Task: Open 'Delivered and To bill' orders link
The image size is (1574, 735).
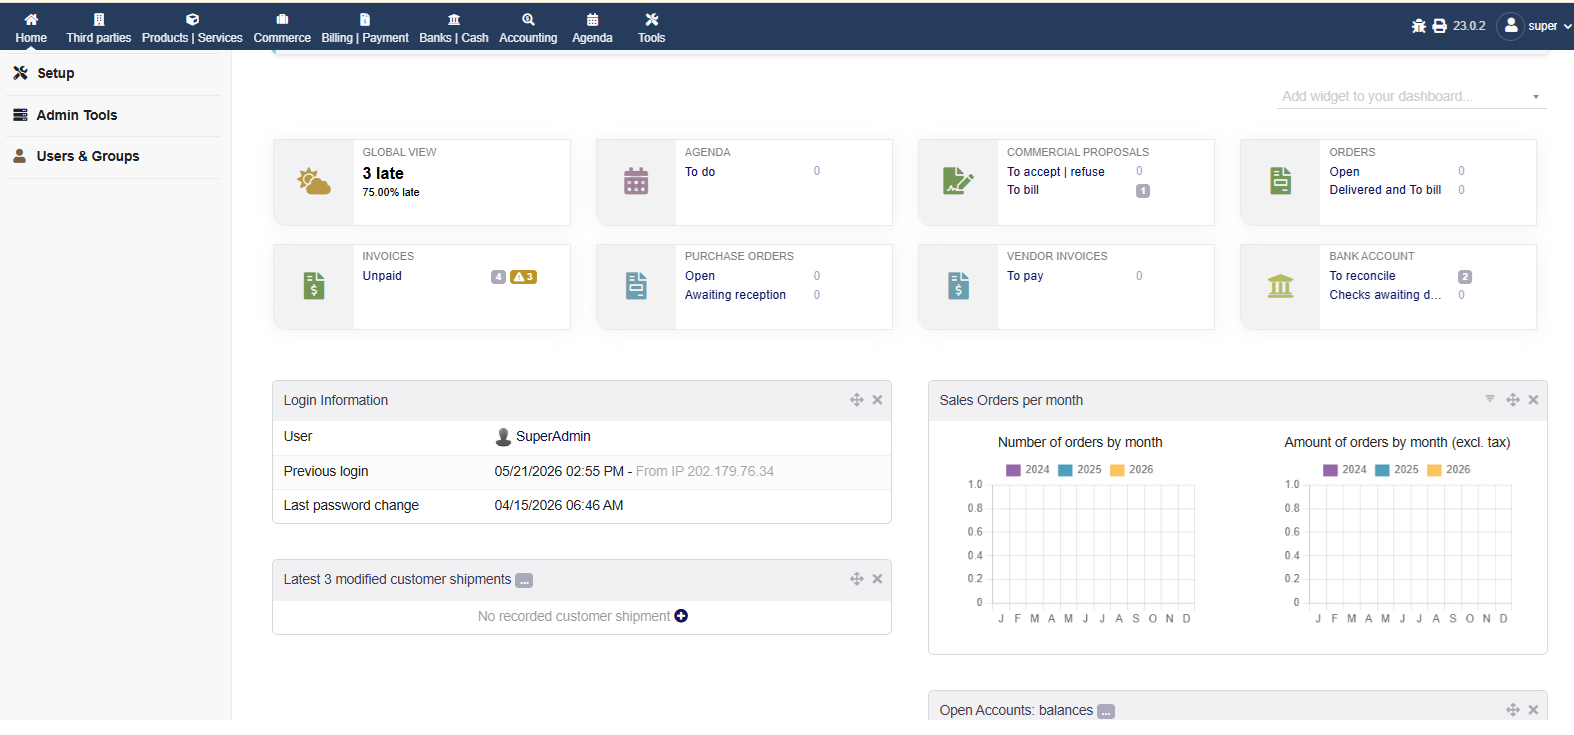Action: click(x=1385, y=190)
